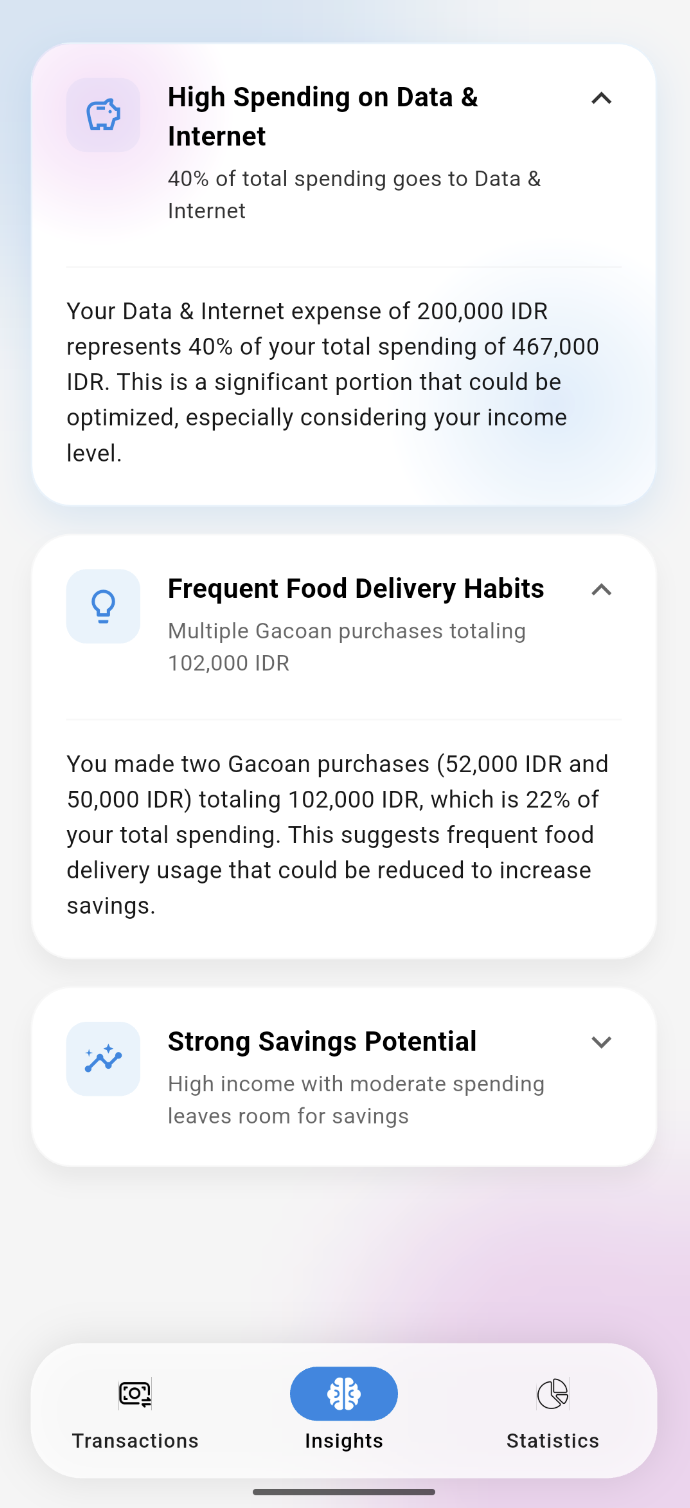690x1508 pixels.
Task: Select the Transactions cash icon
Action: pyautogui.click(x=135, y=1393)
